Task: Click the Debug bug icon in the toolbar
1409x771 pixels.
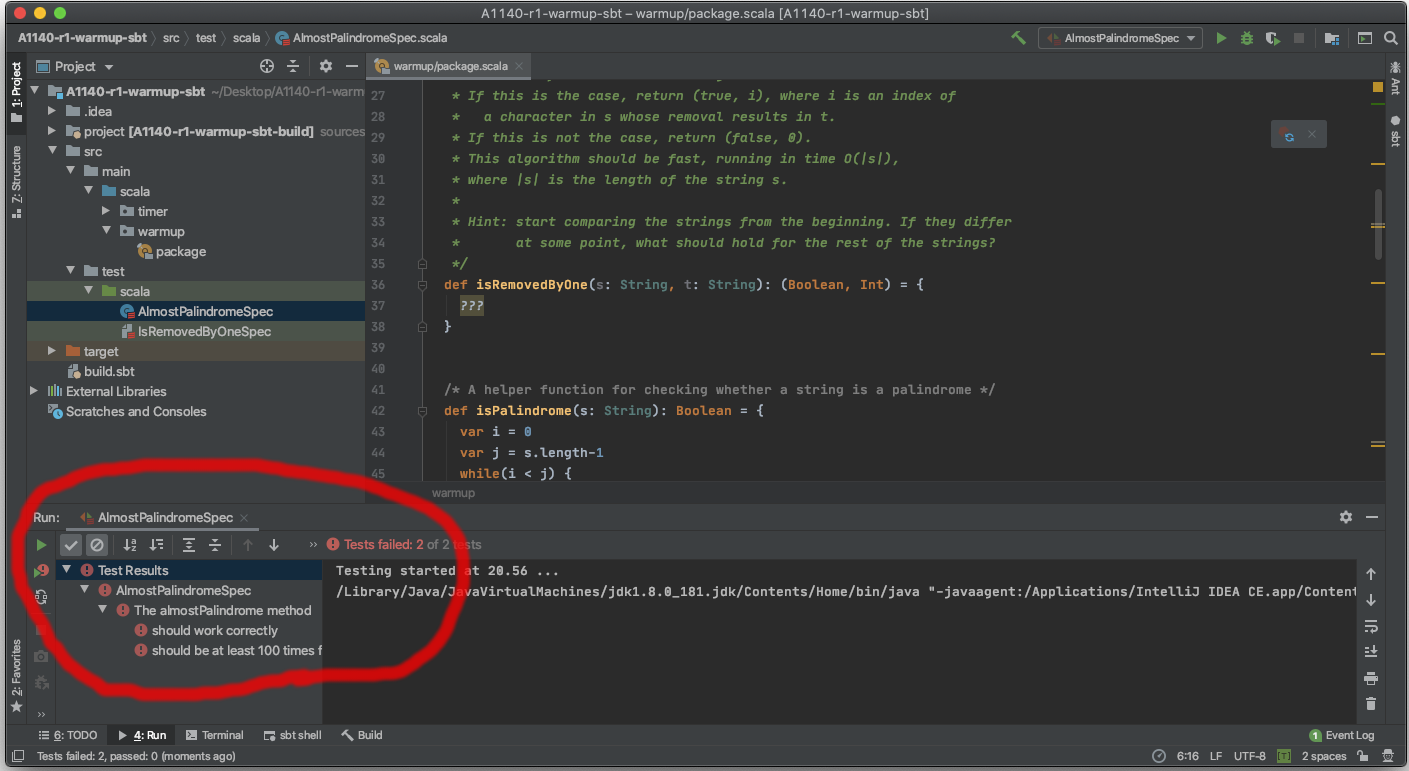Action: 1246,38
